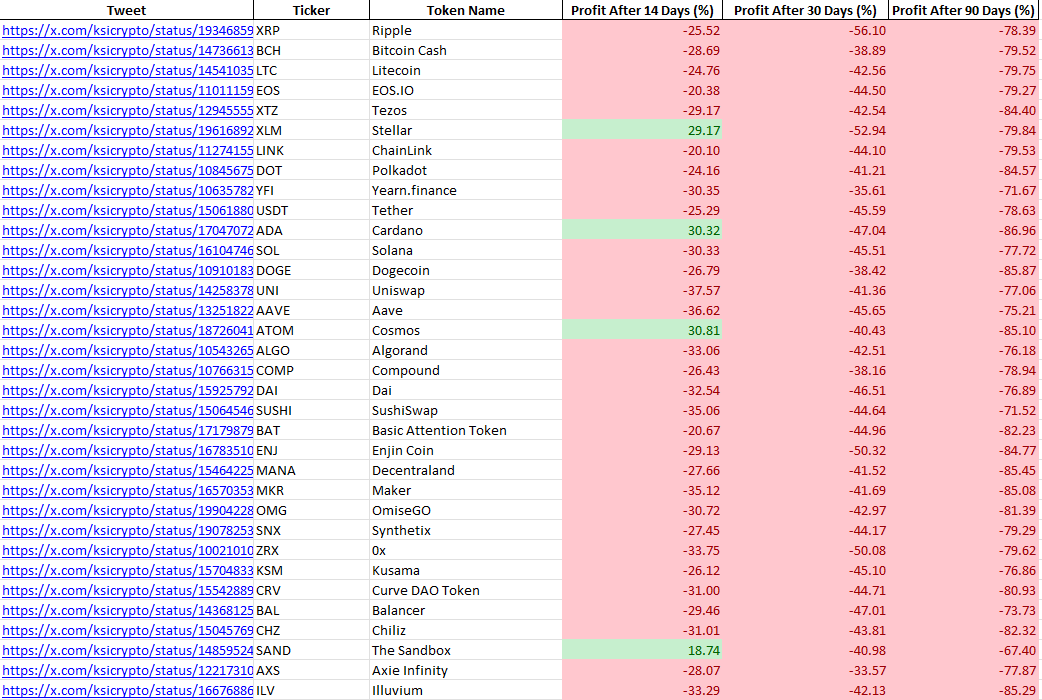Open the ADA tweet link
1042x700 pixels.
click(128, 231)
